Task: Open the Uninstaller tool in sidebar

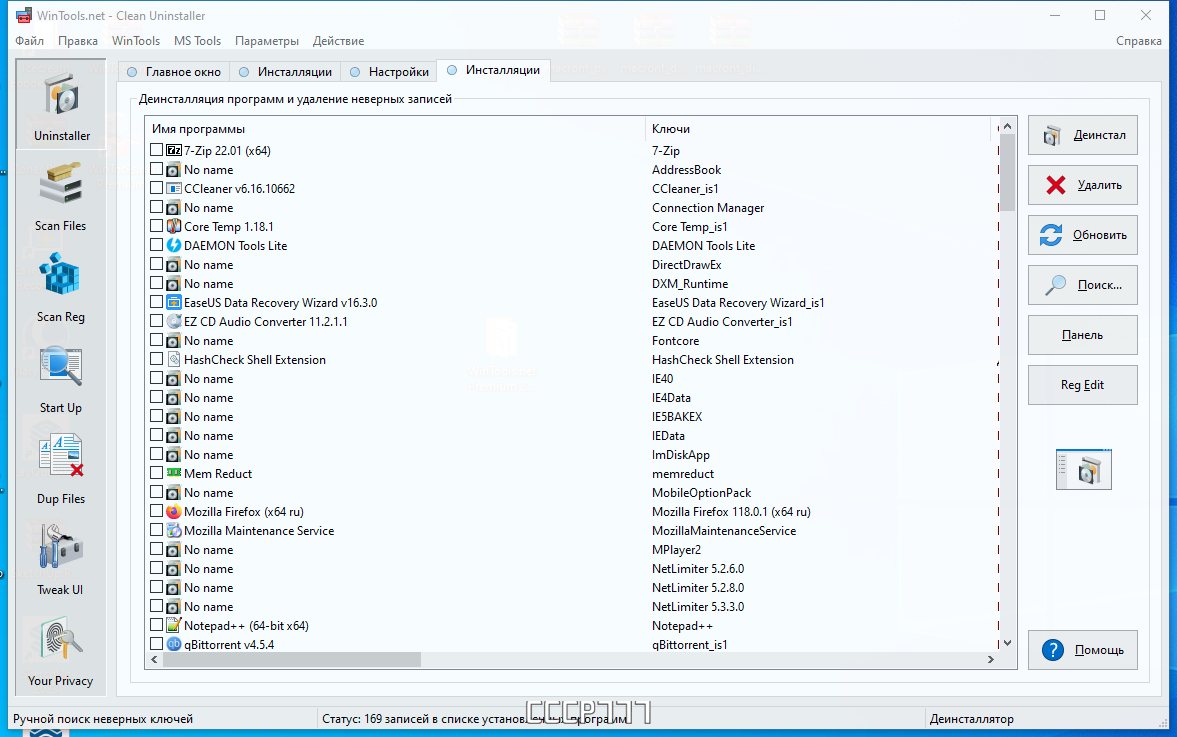Action: pos(61,104)
